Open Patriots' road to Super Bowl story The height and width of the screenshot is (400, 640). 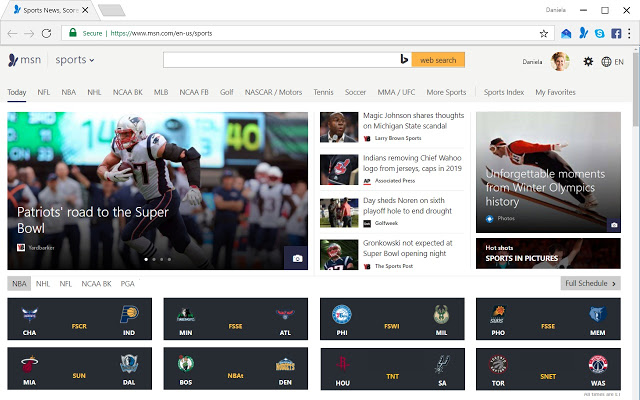(93, 220)
